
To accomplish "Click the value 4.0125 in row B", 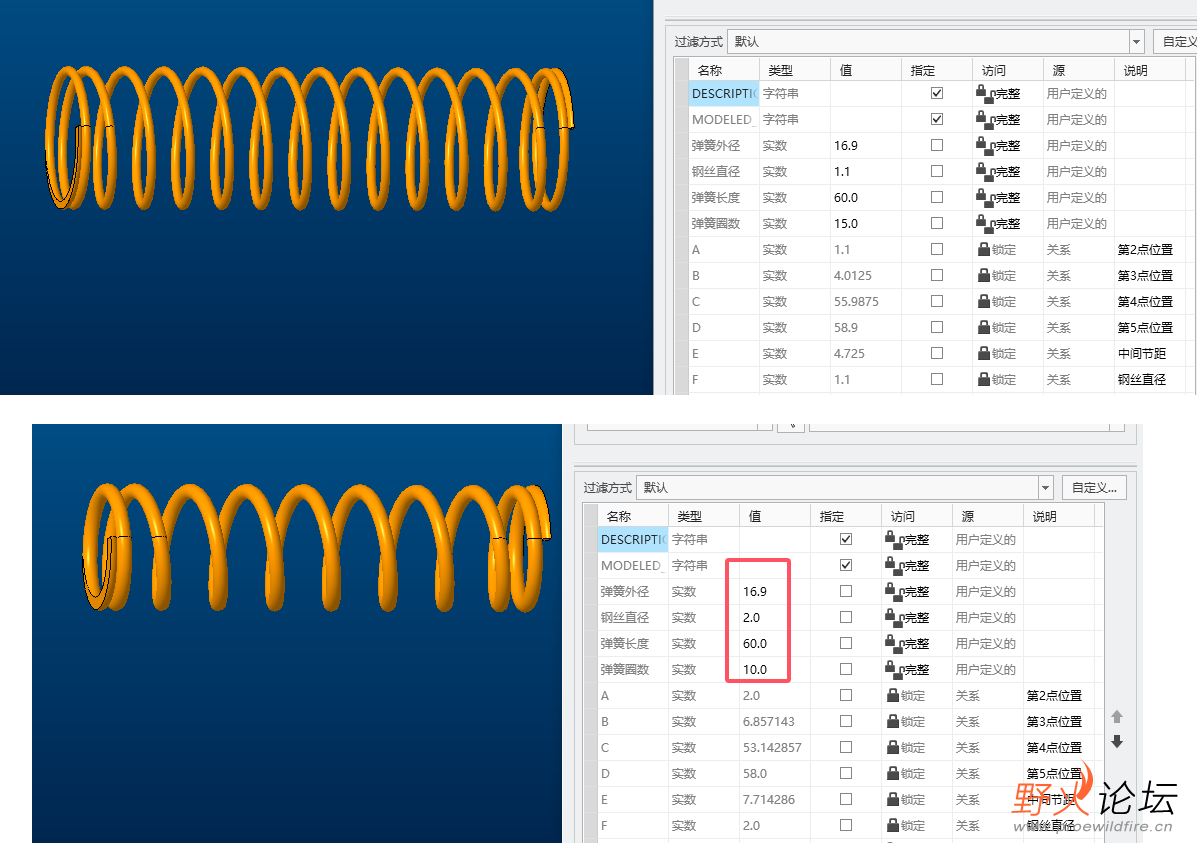I will 853,275.
